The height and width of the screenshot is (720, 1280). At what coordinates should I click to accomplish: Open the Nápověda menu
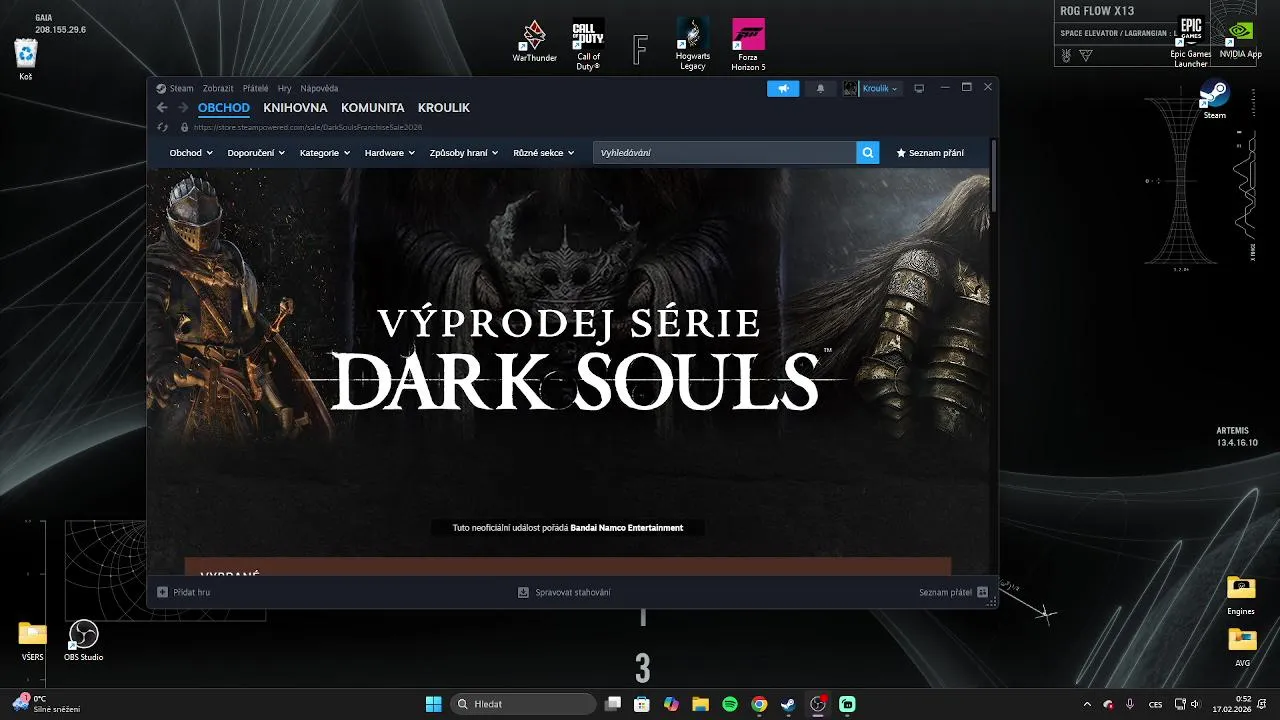click(319, 88)
